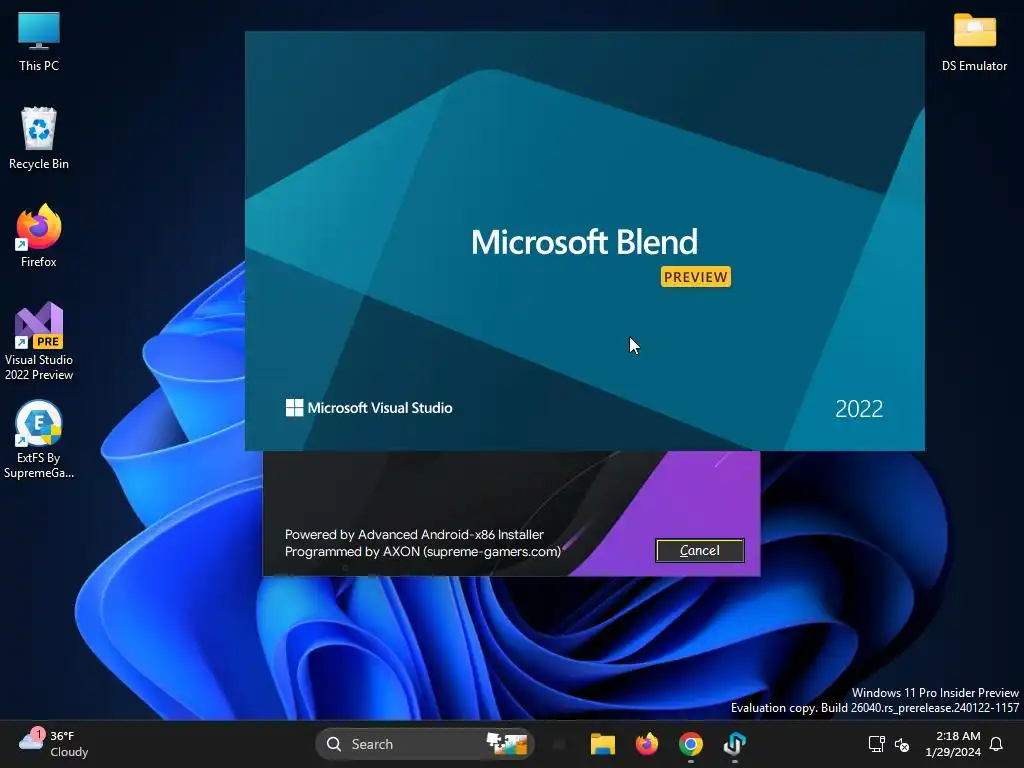The width and height of the screenshot is (1024, 768).
Task: Click the search highlight puzzle image
Action: coord(507,744)
